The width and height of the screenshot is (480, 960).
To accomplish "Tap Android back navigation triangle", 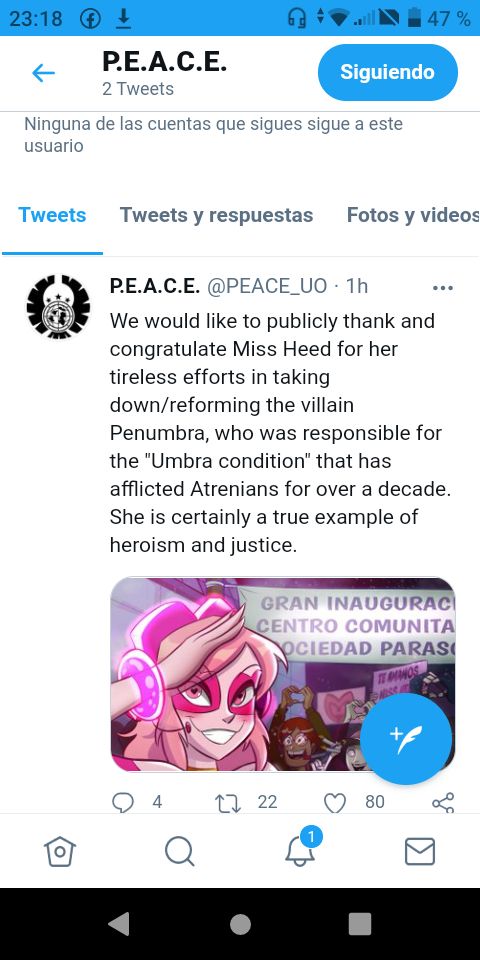I will click(x=119, y=923).
